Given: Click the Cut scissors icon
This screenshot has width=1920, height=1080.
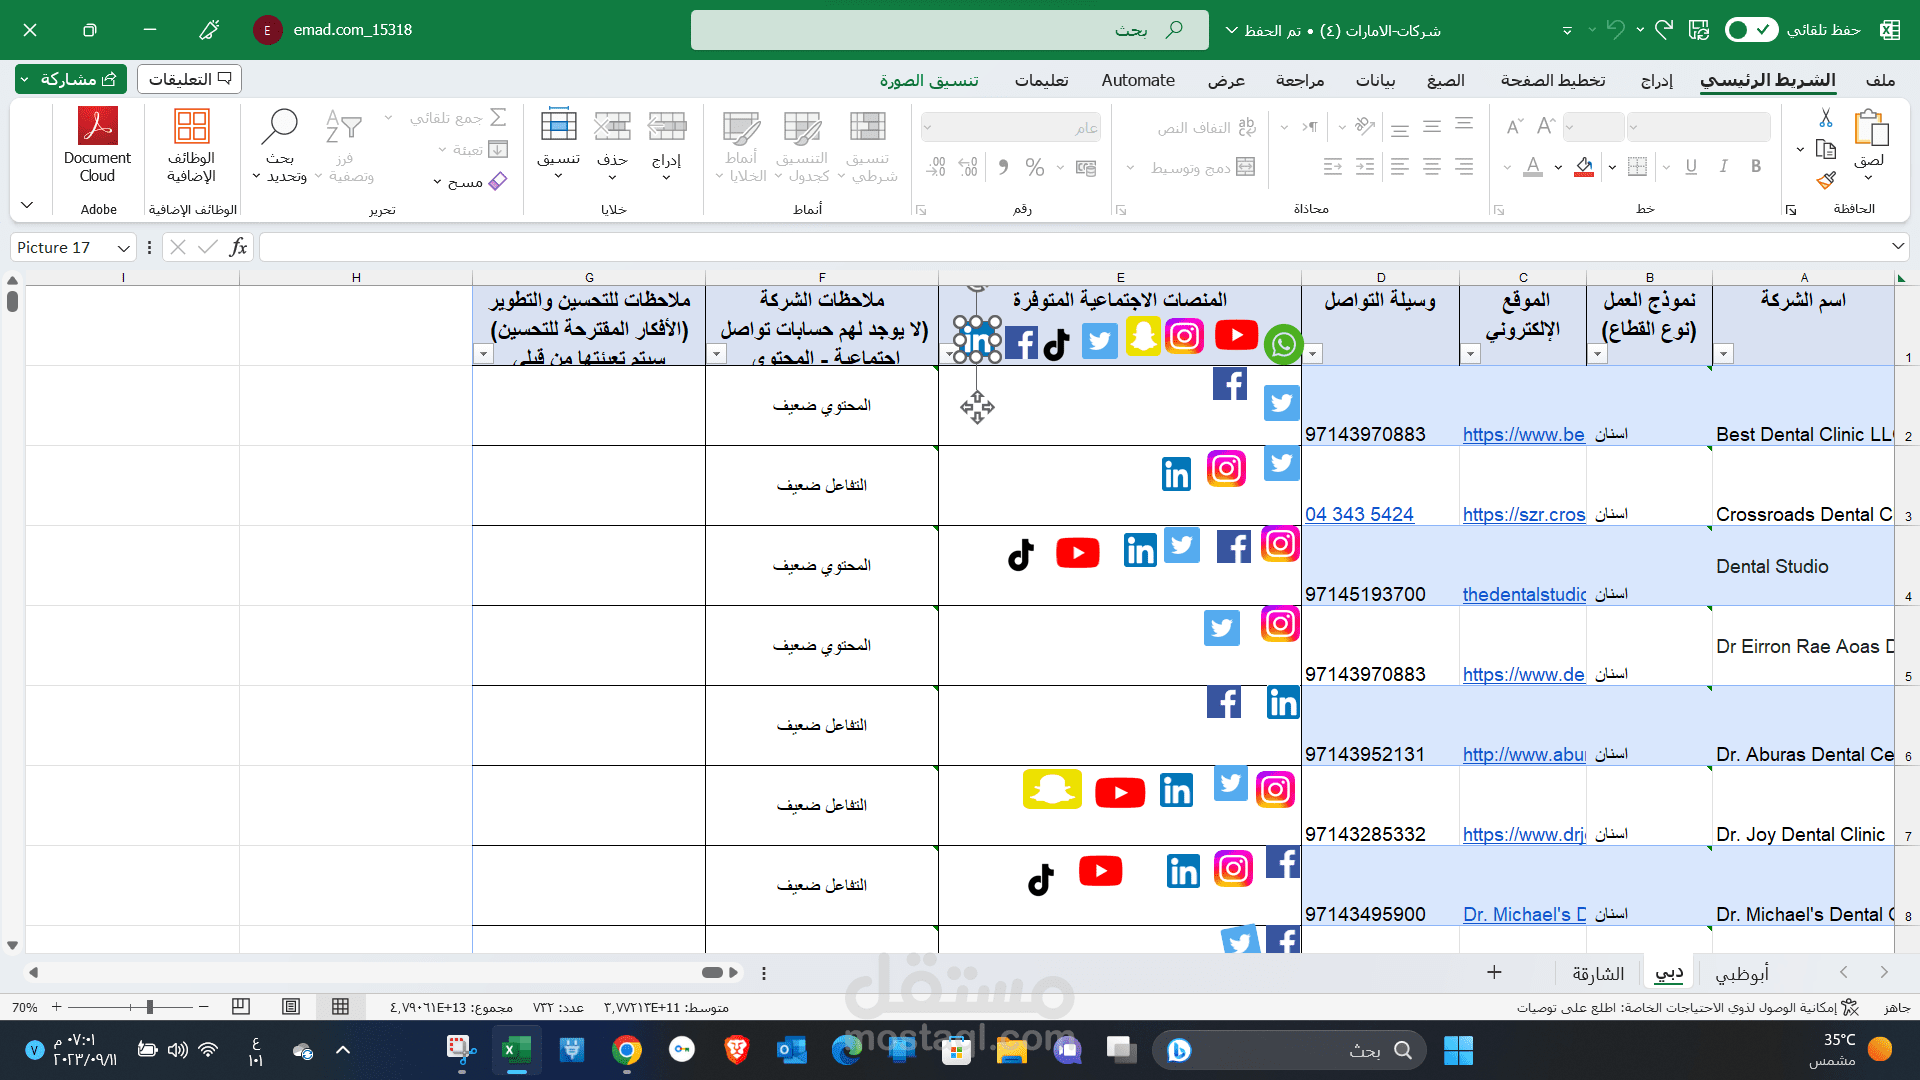Looking at the screenshot, I should (x=1826, y=118).
